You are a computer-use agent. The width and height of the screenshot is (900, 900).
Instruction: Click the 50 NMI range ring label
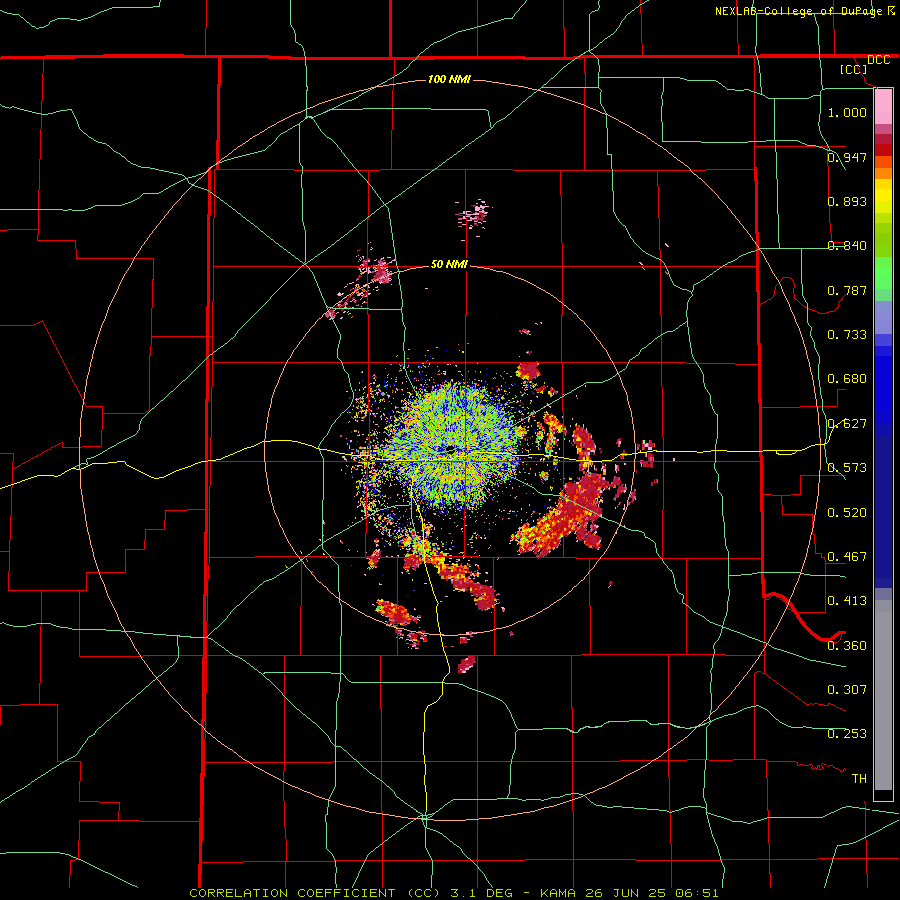pyautogui.click(x=449, y=264)
